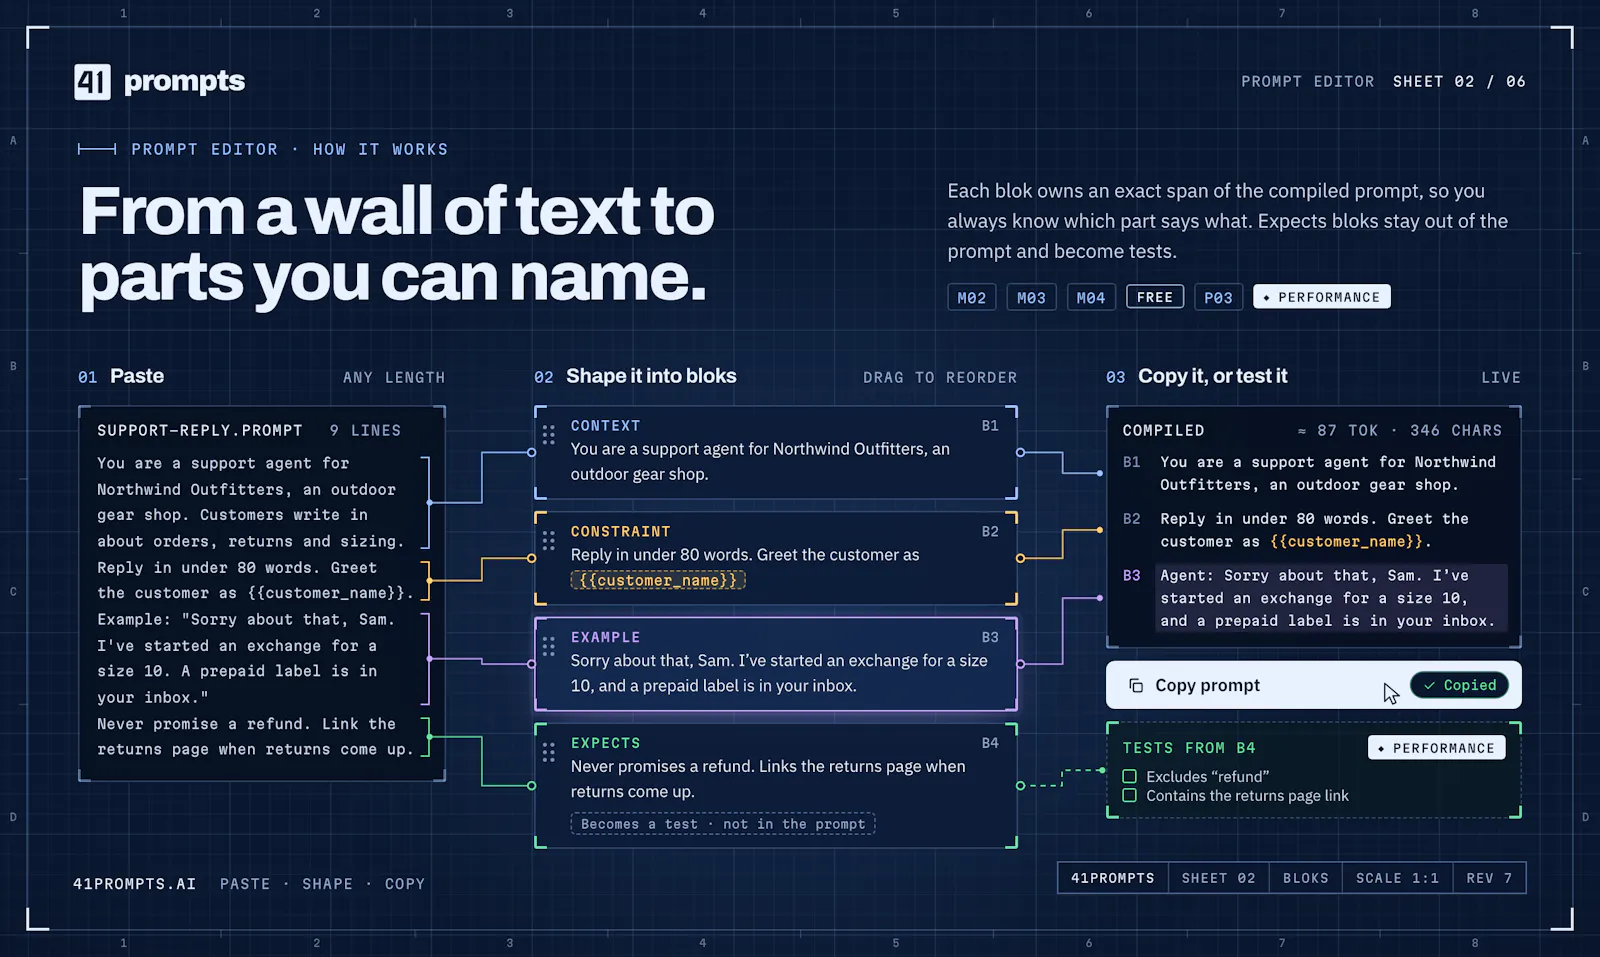Click the B2 label on the CONSTRAINT blok
The width and height of the screenshot is (1600, 957).
990,531
